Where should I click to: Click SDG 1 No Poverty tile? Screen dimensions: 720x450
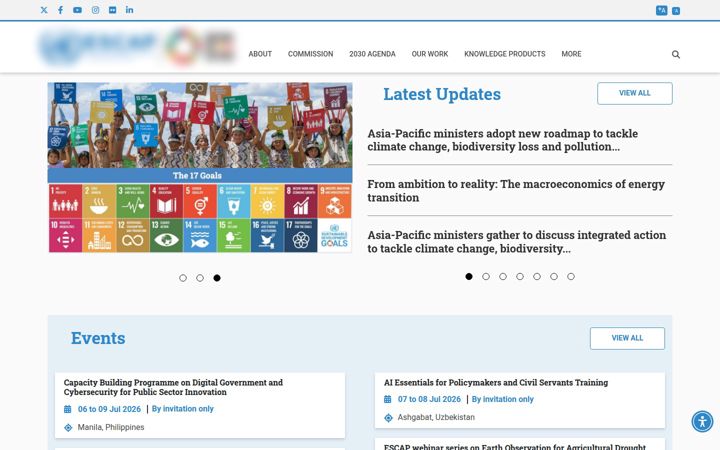click(x=65, y=201)
